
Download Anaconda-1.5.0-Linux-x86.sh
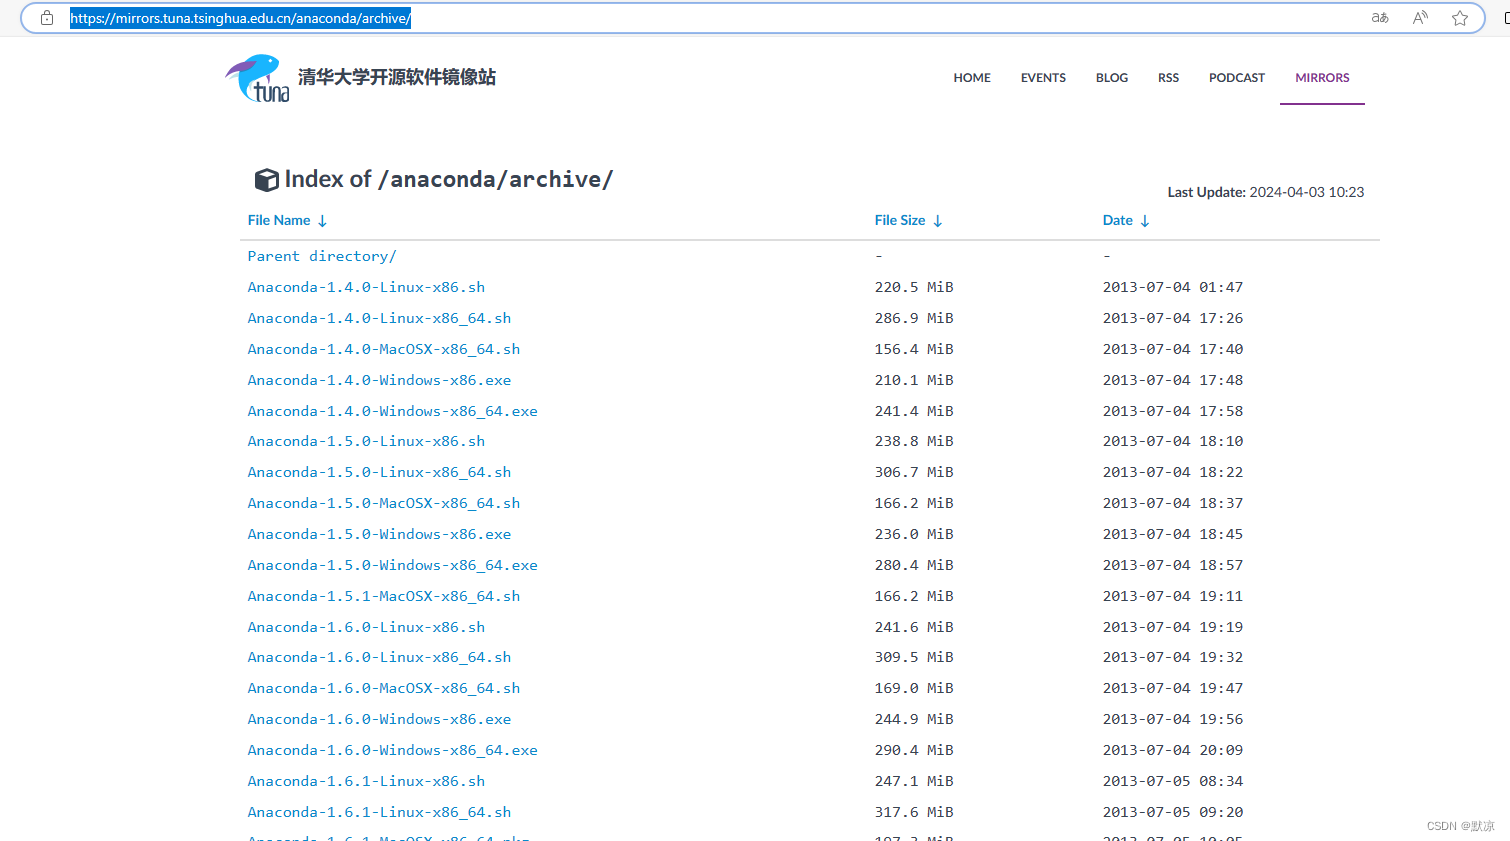tap(366, 442)
